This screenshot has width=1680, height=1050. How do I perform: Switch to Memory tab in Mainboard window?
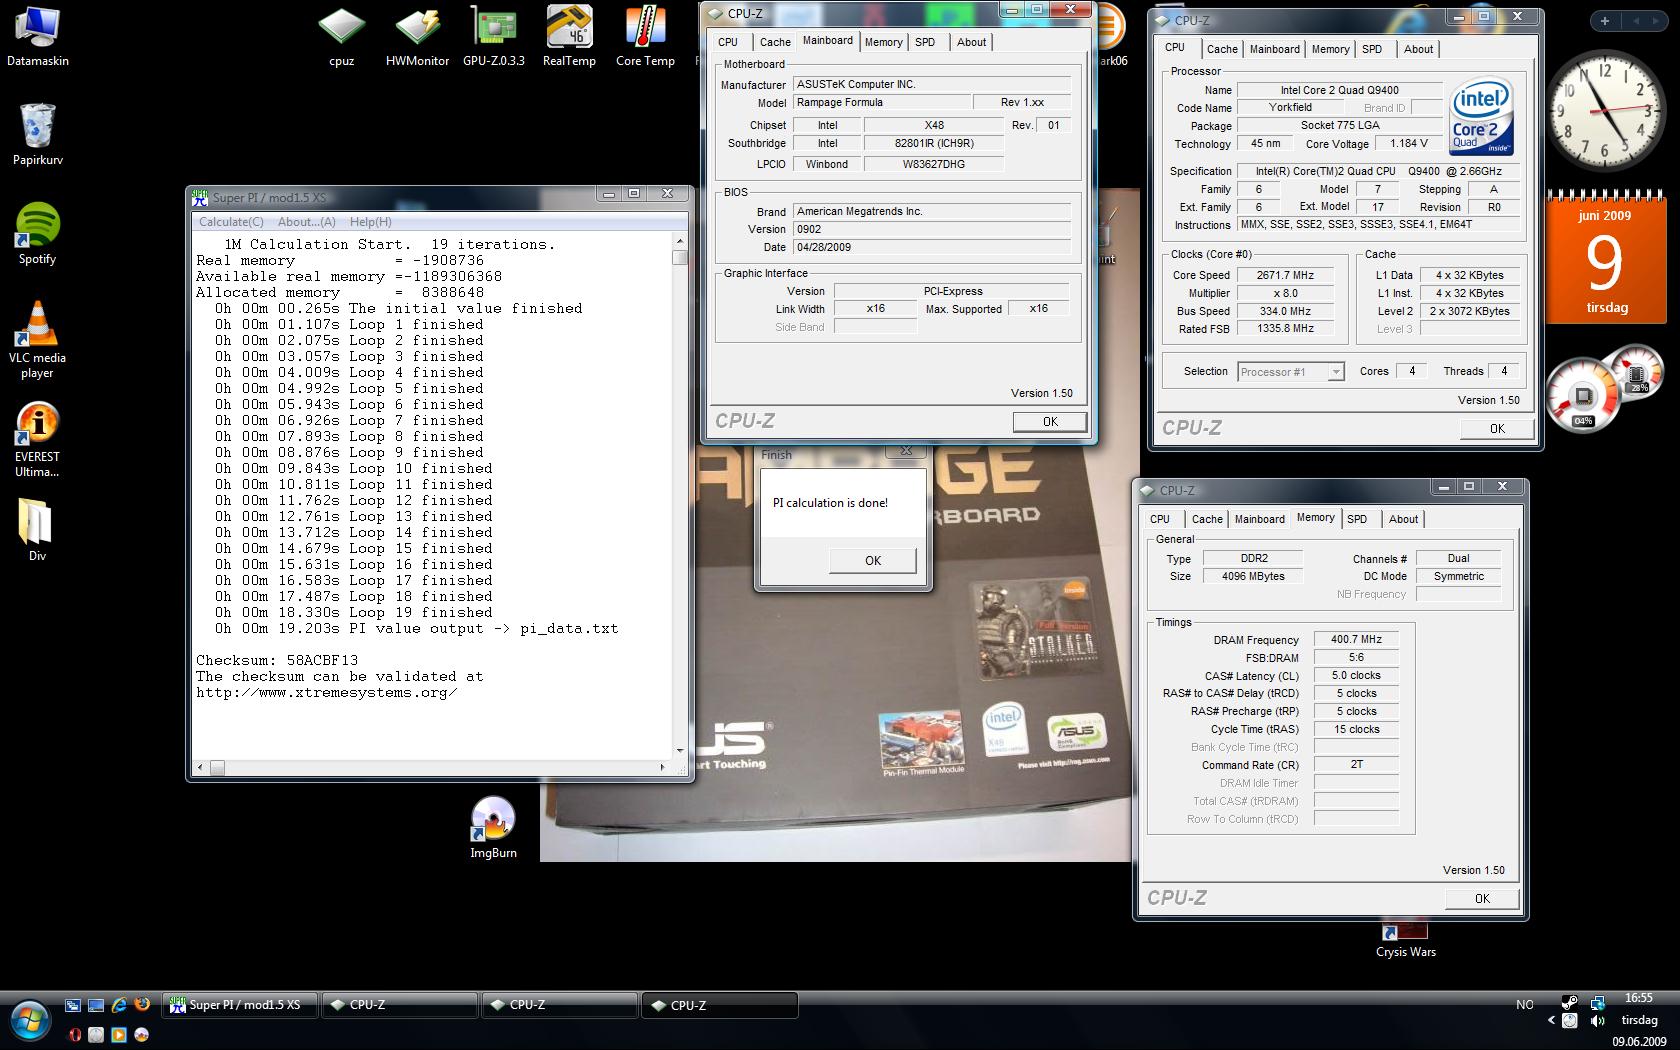pos(883,42)
